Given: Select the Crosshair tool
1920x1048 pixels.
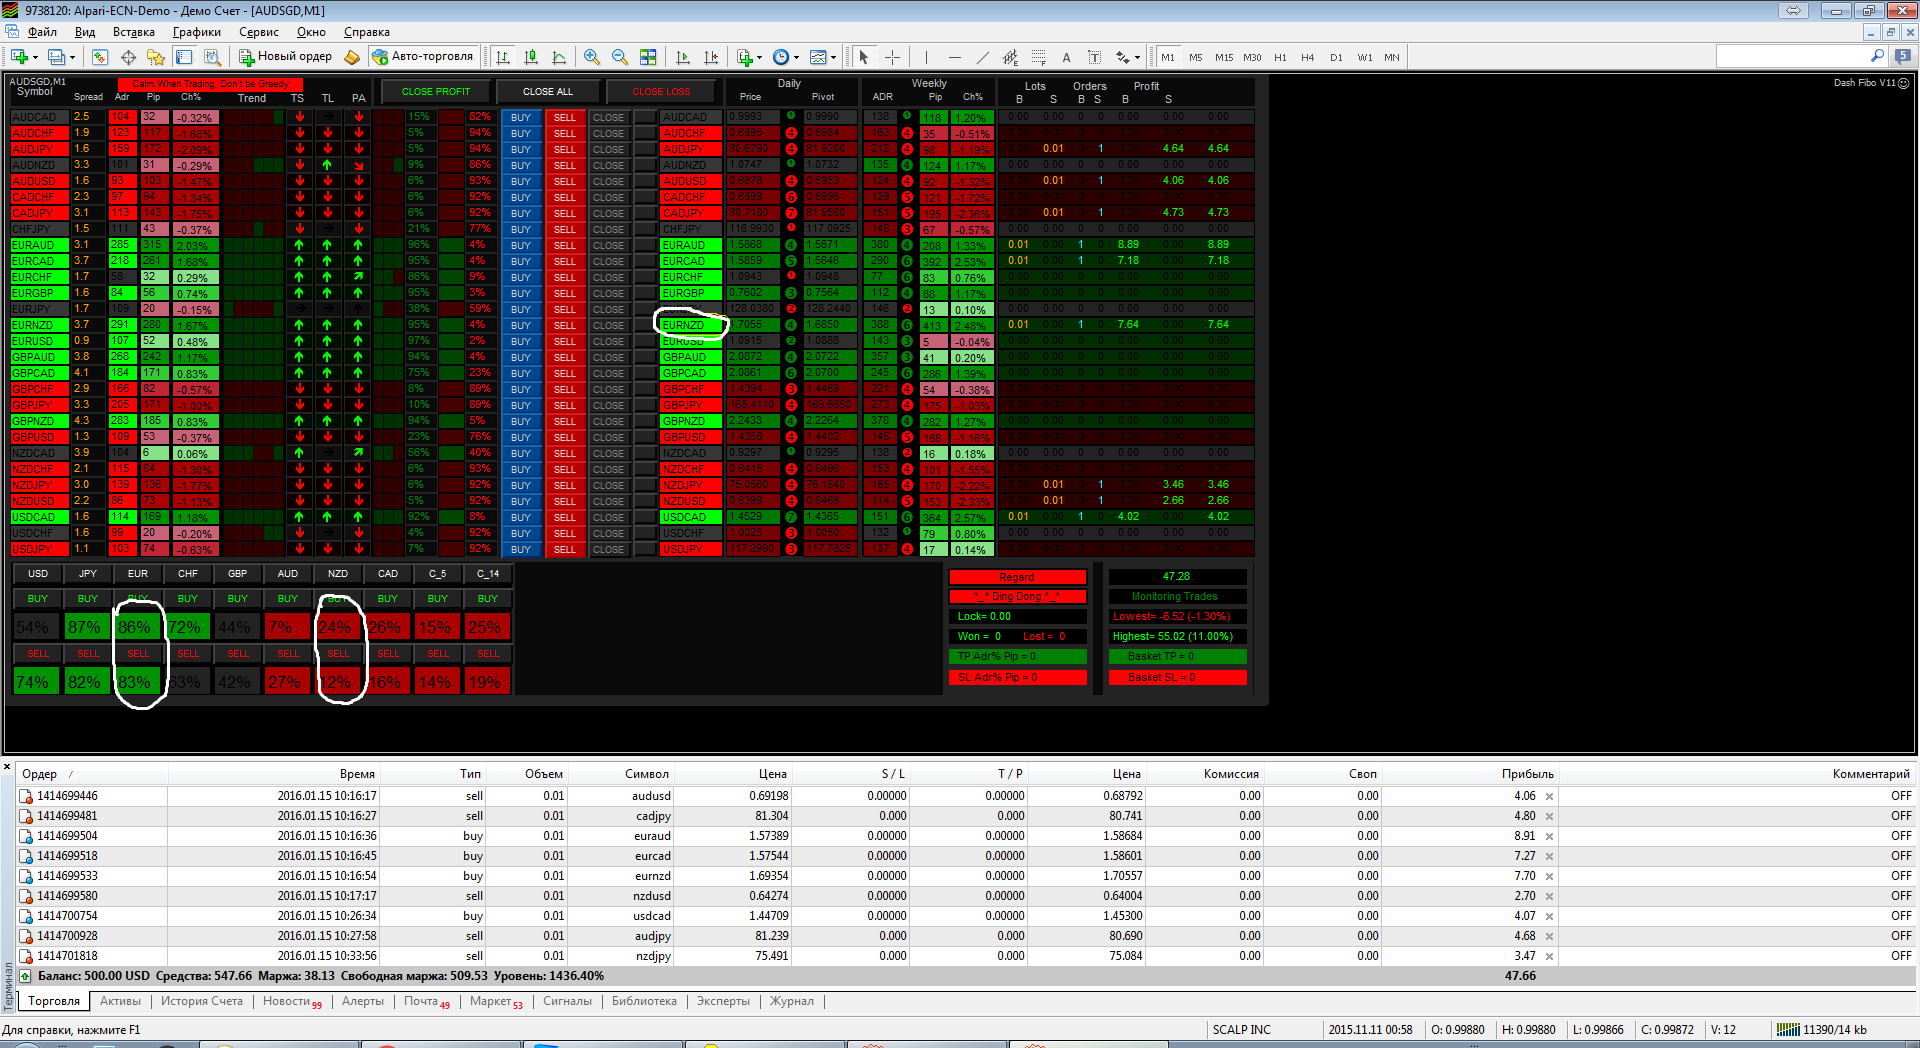Looking at the screenshot, I should click(893, 57).
